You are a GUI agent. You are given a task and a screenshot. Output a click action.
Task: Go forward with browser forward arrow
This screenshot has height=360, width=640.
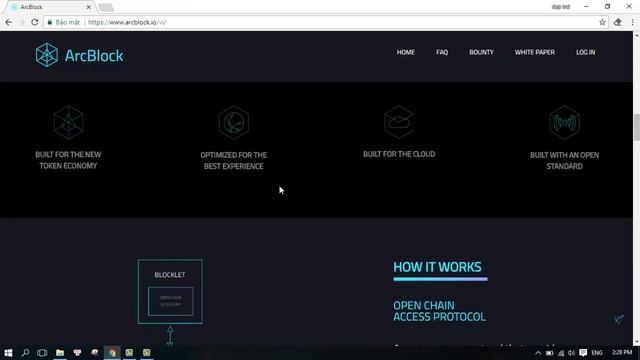click(x=22, y=22)
